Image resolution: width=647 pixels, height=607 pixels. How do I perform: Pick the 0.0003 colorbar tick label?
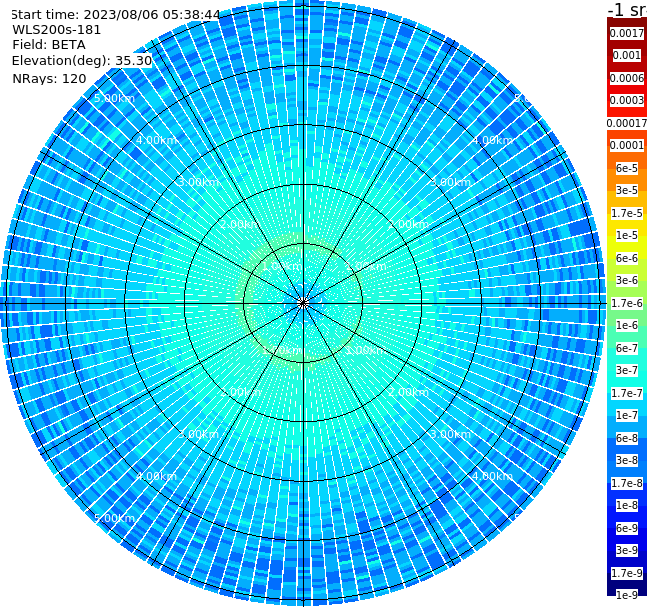pyautogui.click(x=627, y=100)
